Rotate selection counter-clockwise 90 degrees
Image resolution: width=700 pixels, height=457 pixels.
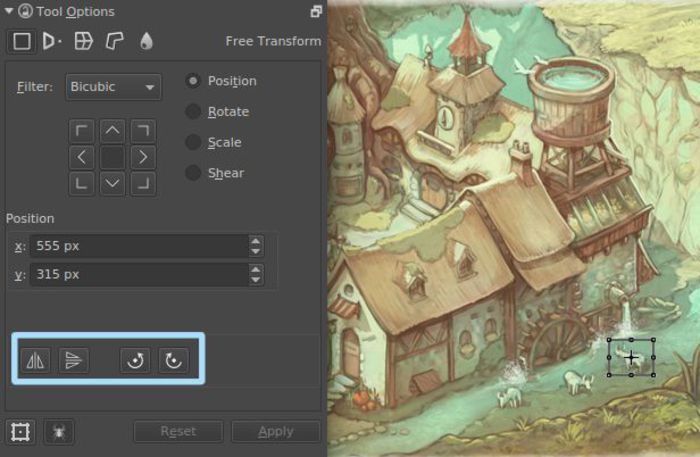coord(135,360)
